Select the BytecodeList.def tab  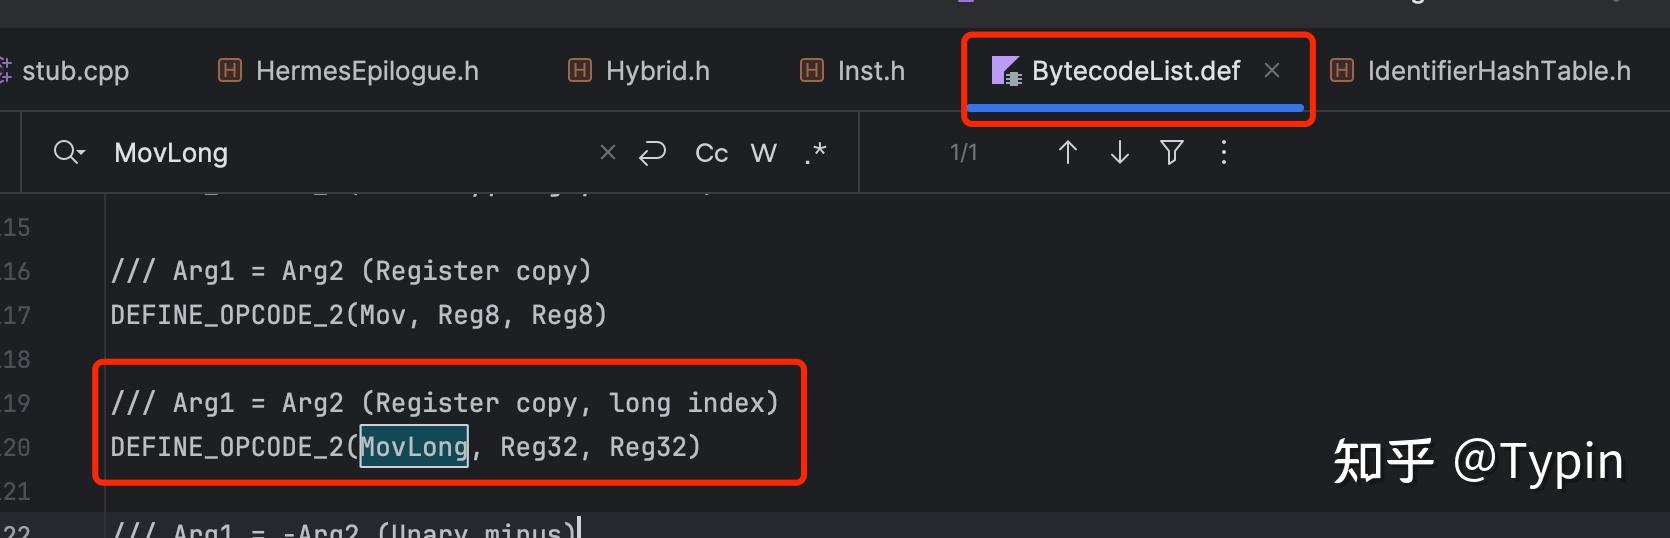[x=1135, y=71]
